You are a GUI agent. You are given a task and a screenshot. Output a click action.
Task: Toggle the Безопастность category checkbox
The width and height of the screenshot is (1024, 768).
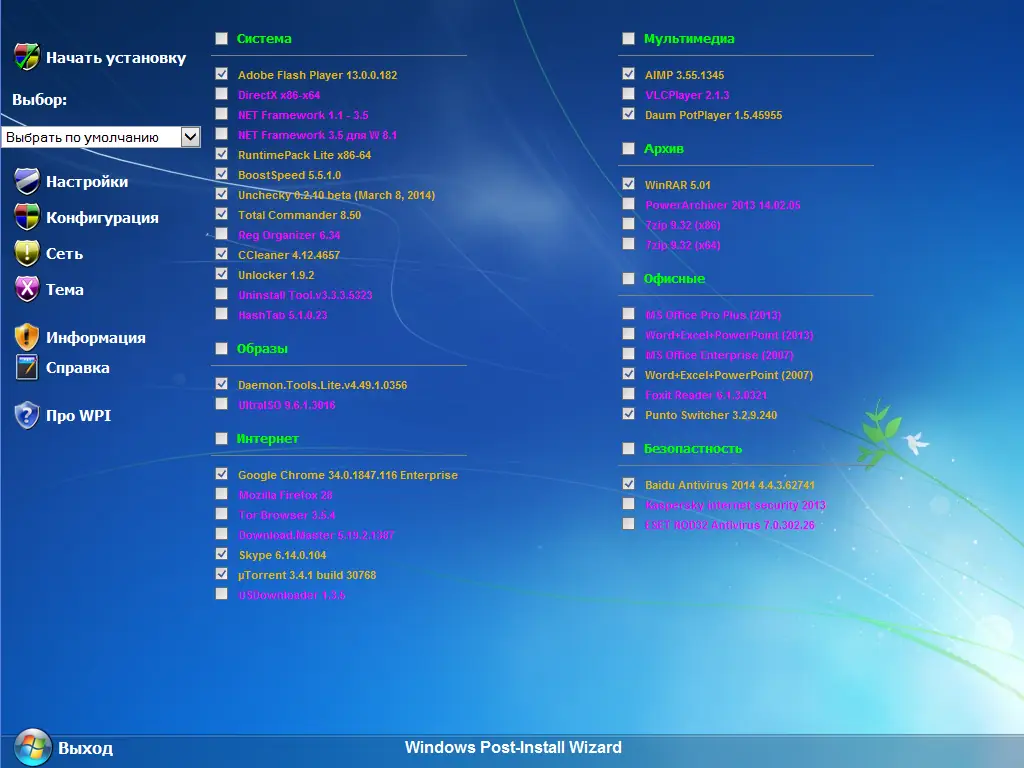pos(628,449)
